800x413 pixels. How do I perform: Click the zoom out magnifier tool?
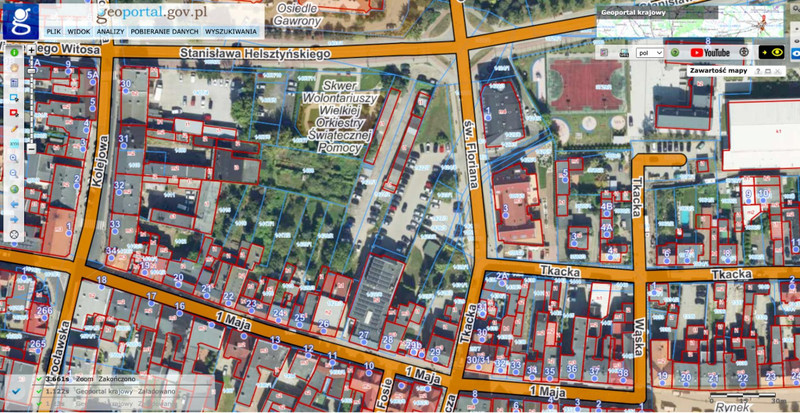15,173
